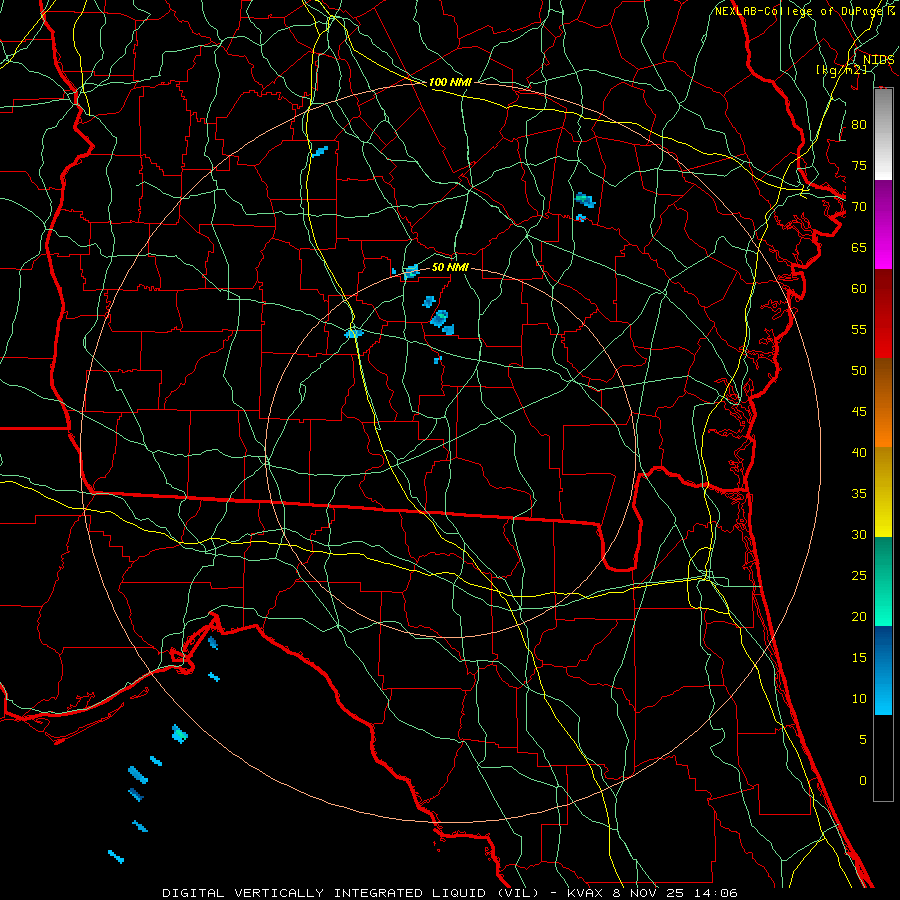
Task: Select the 65 value on the VIL scale
Action: tap(859, 248)
